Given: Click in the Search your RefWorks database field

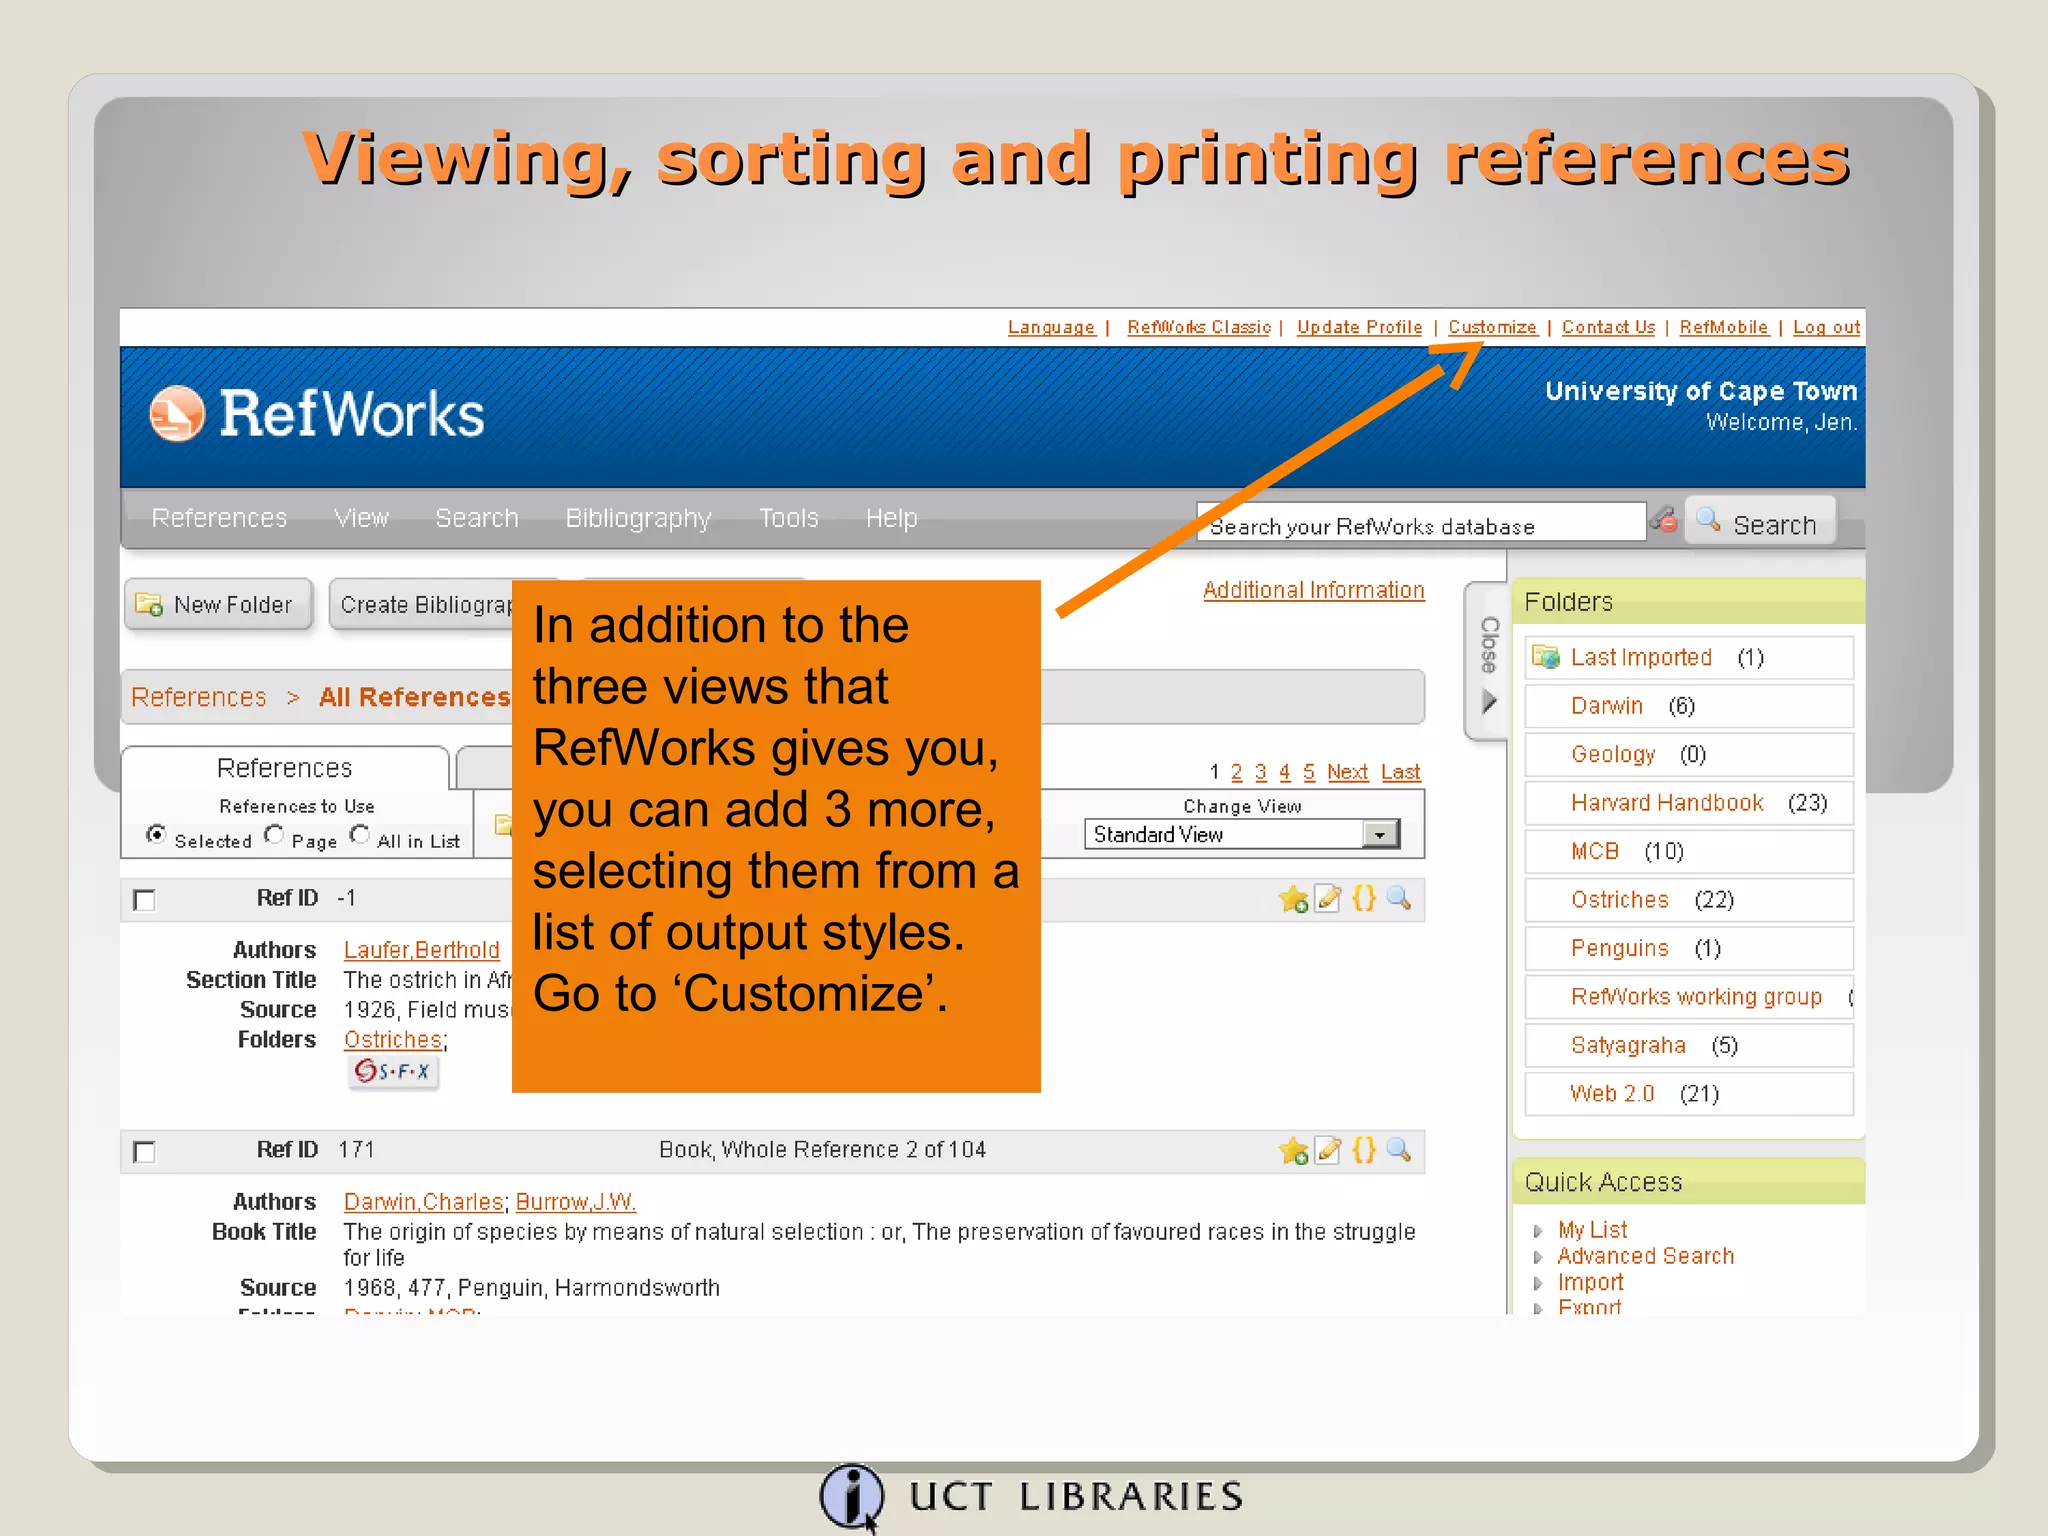Looking at the screenshot, I should click(1420, 521).
